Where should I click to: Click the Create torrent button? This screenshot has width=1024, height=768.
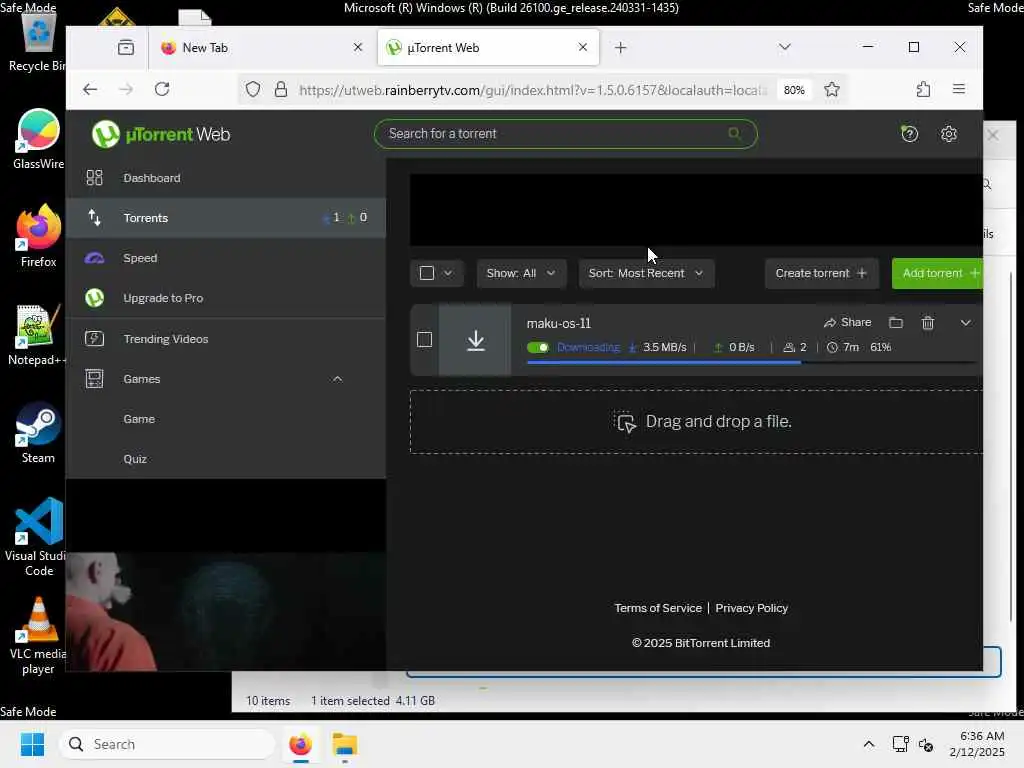coord(821,273)
